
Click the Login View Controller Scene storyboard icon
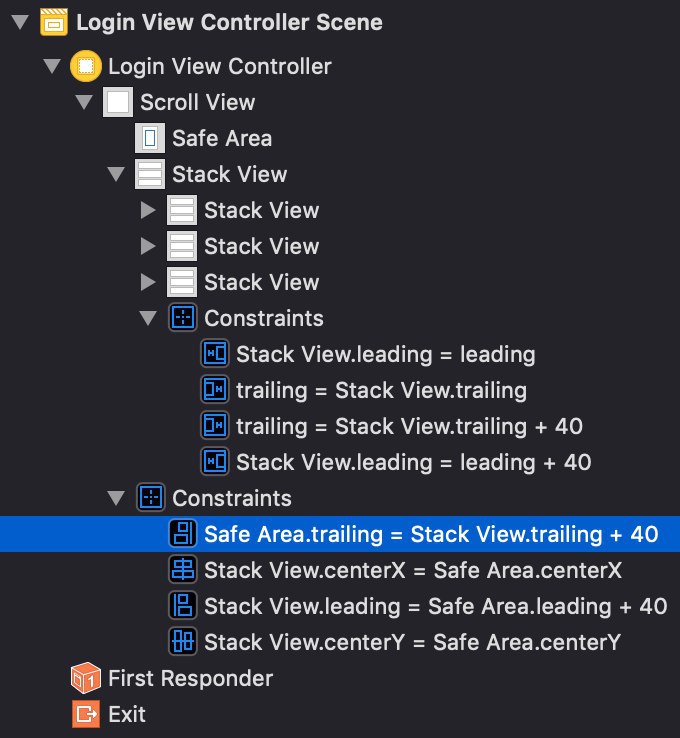53,21
